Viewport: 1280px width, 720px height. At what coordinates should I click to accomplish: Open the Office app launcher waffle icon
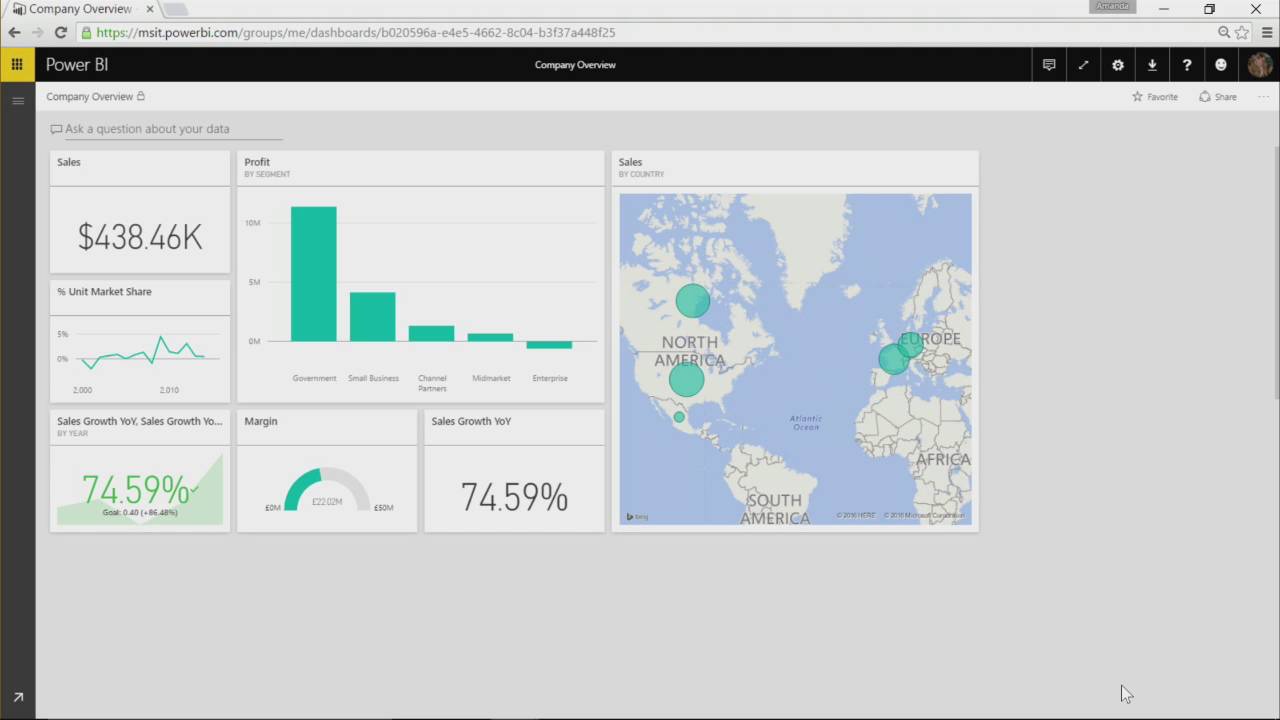(x=17, y=64)
